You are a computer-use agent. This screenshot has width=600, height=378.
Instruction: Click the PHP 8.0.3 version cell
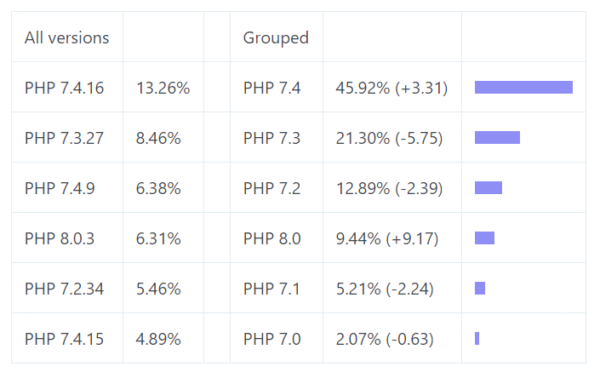point(59,238)
